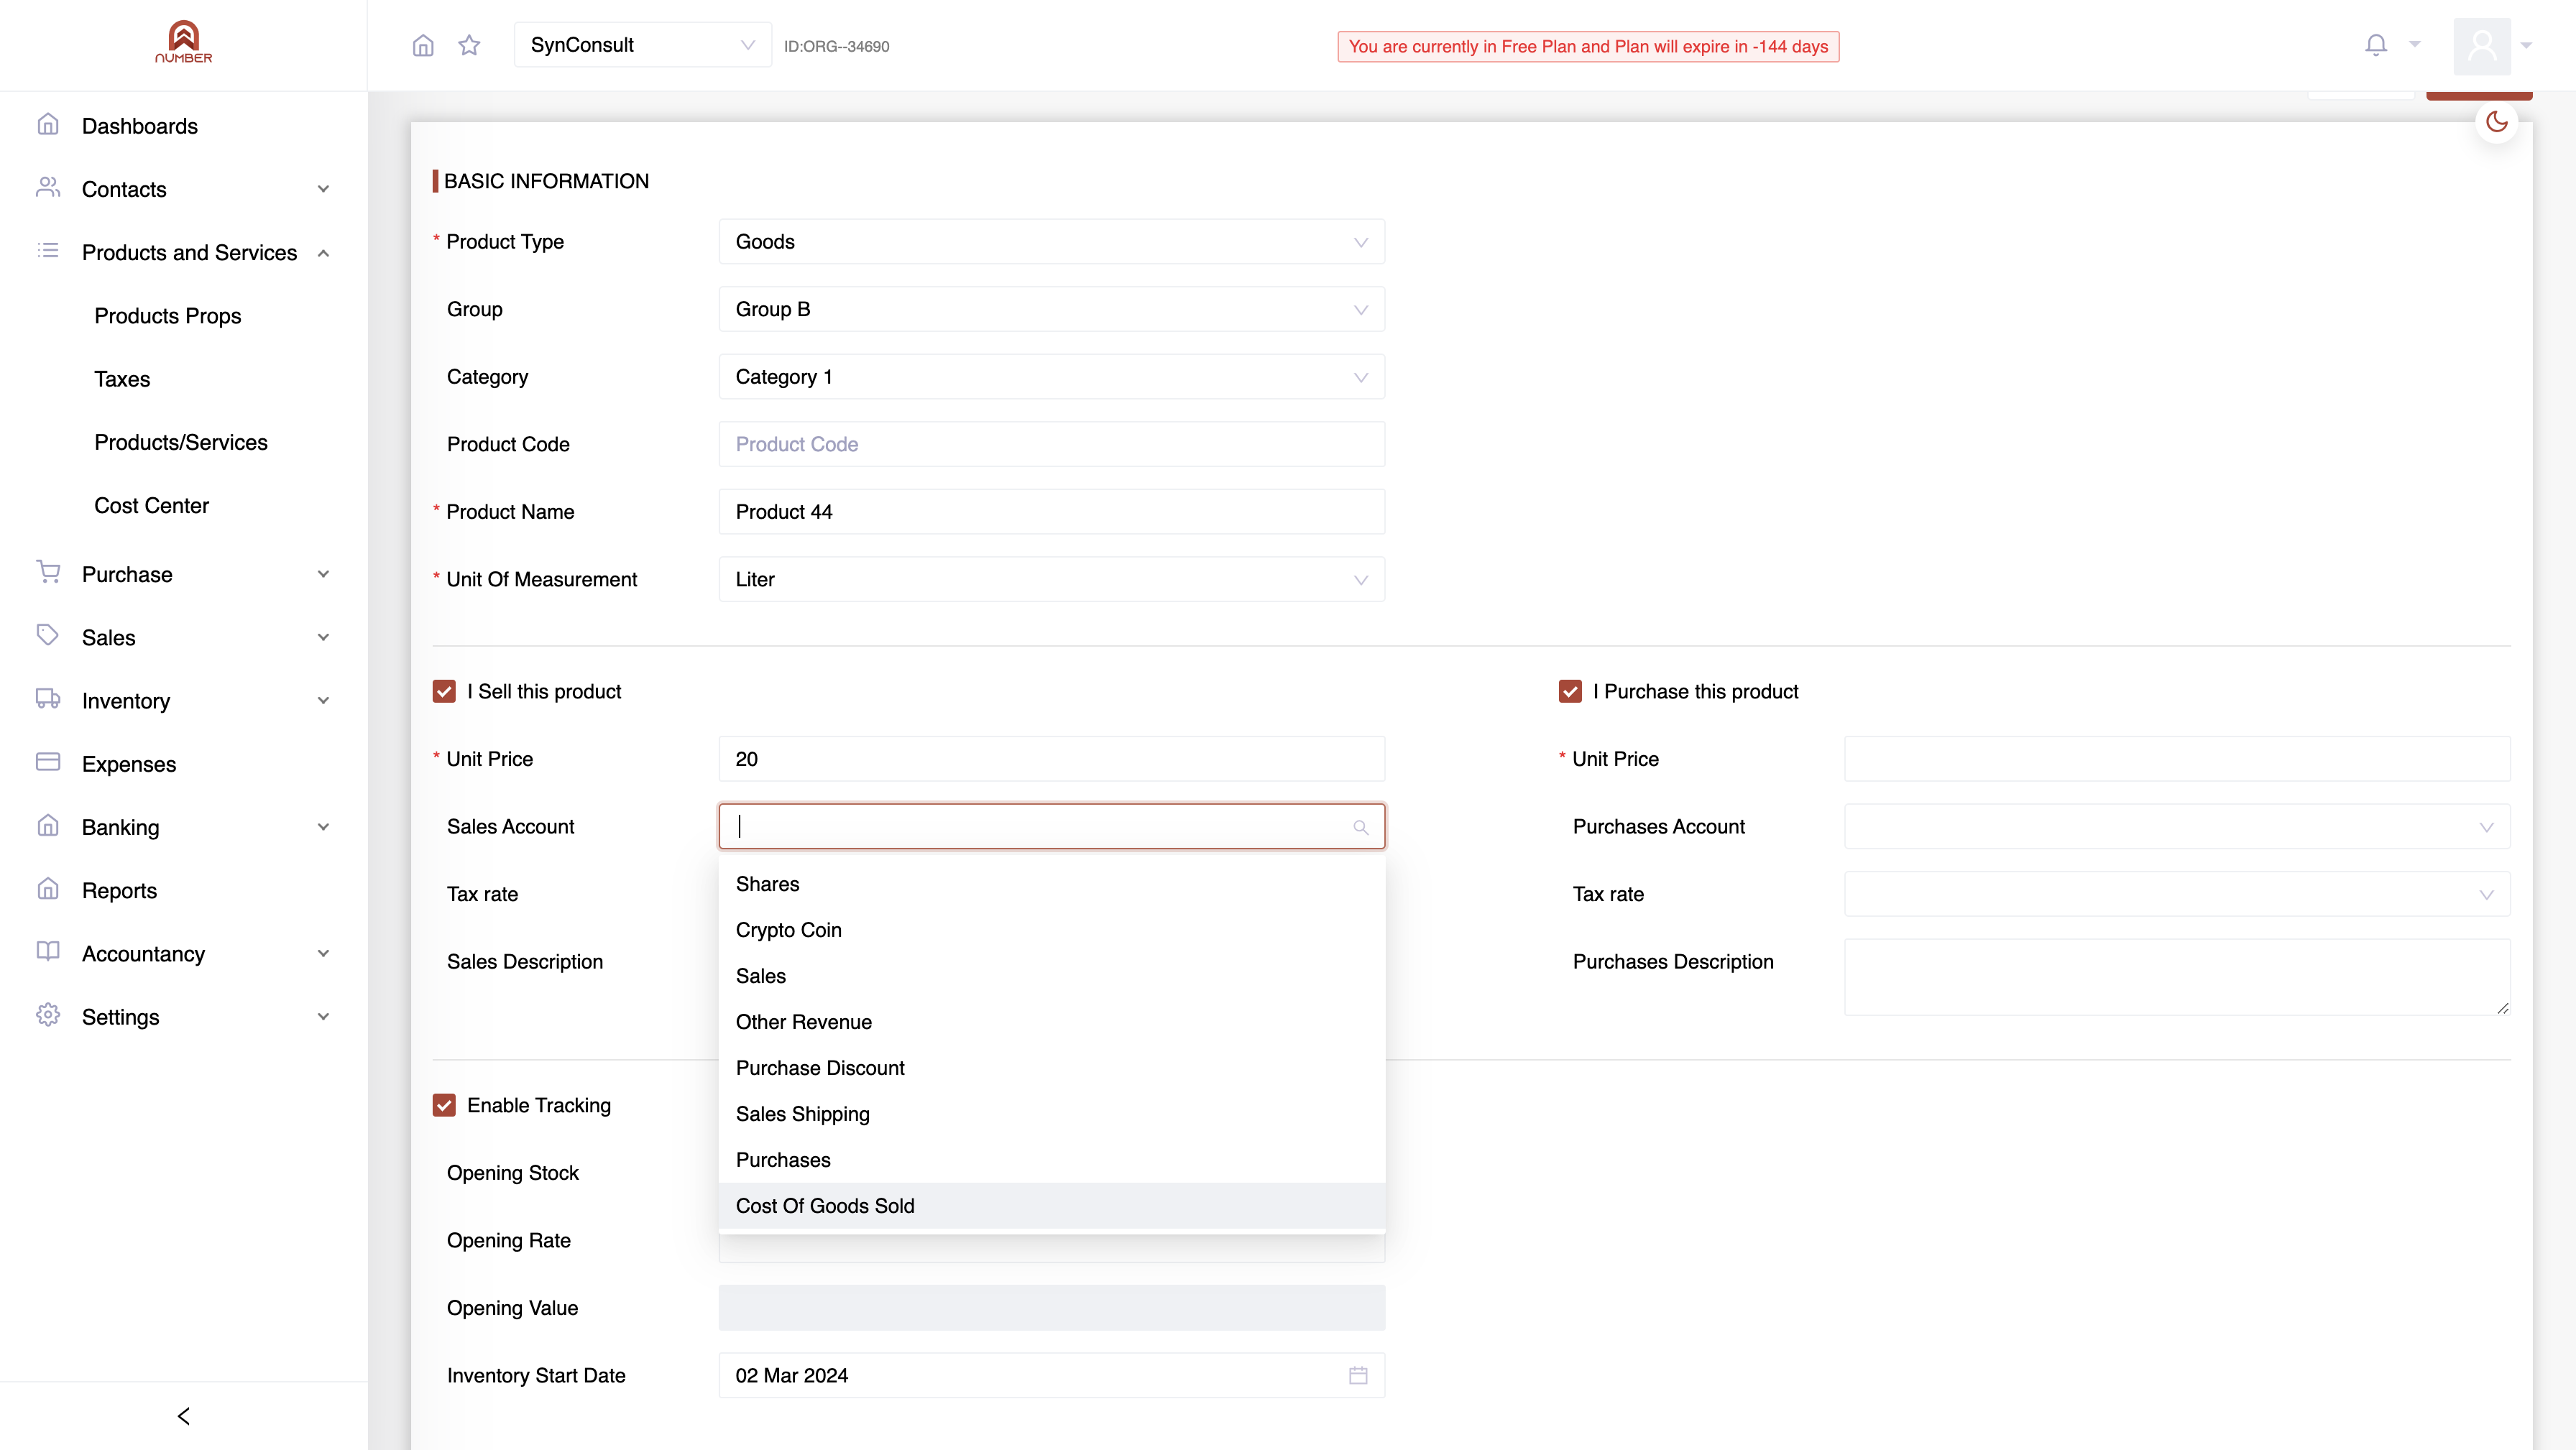Open Taxes sidebar link
The image size is (2576, 1450).
122,379
